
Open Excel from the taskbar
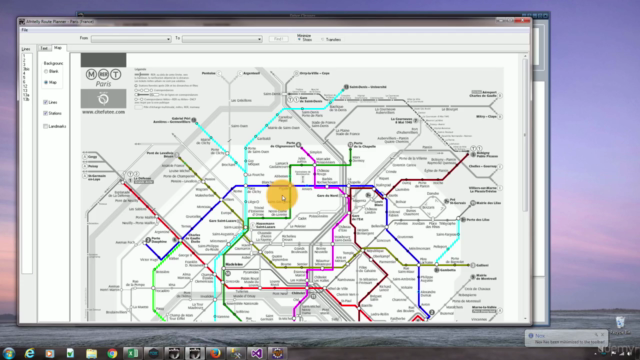click(x=133, y=353)
